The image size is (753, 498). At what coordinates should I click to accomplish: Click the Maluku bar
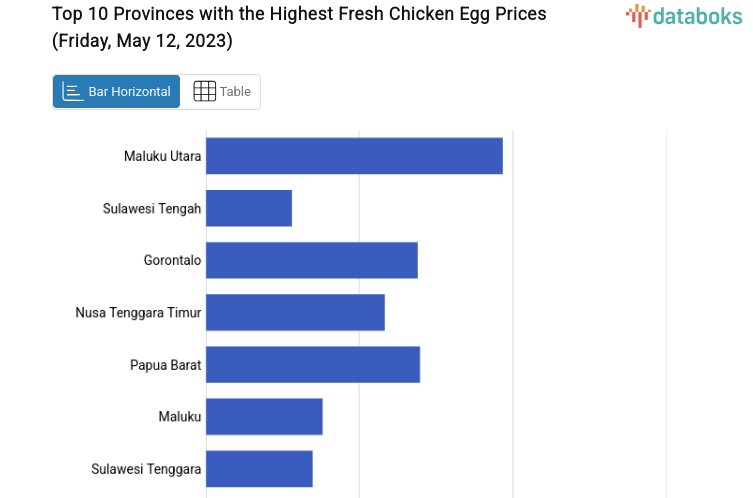pos(264,416)
